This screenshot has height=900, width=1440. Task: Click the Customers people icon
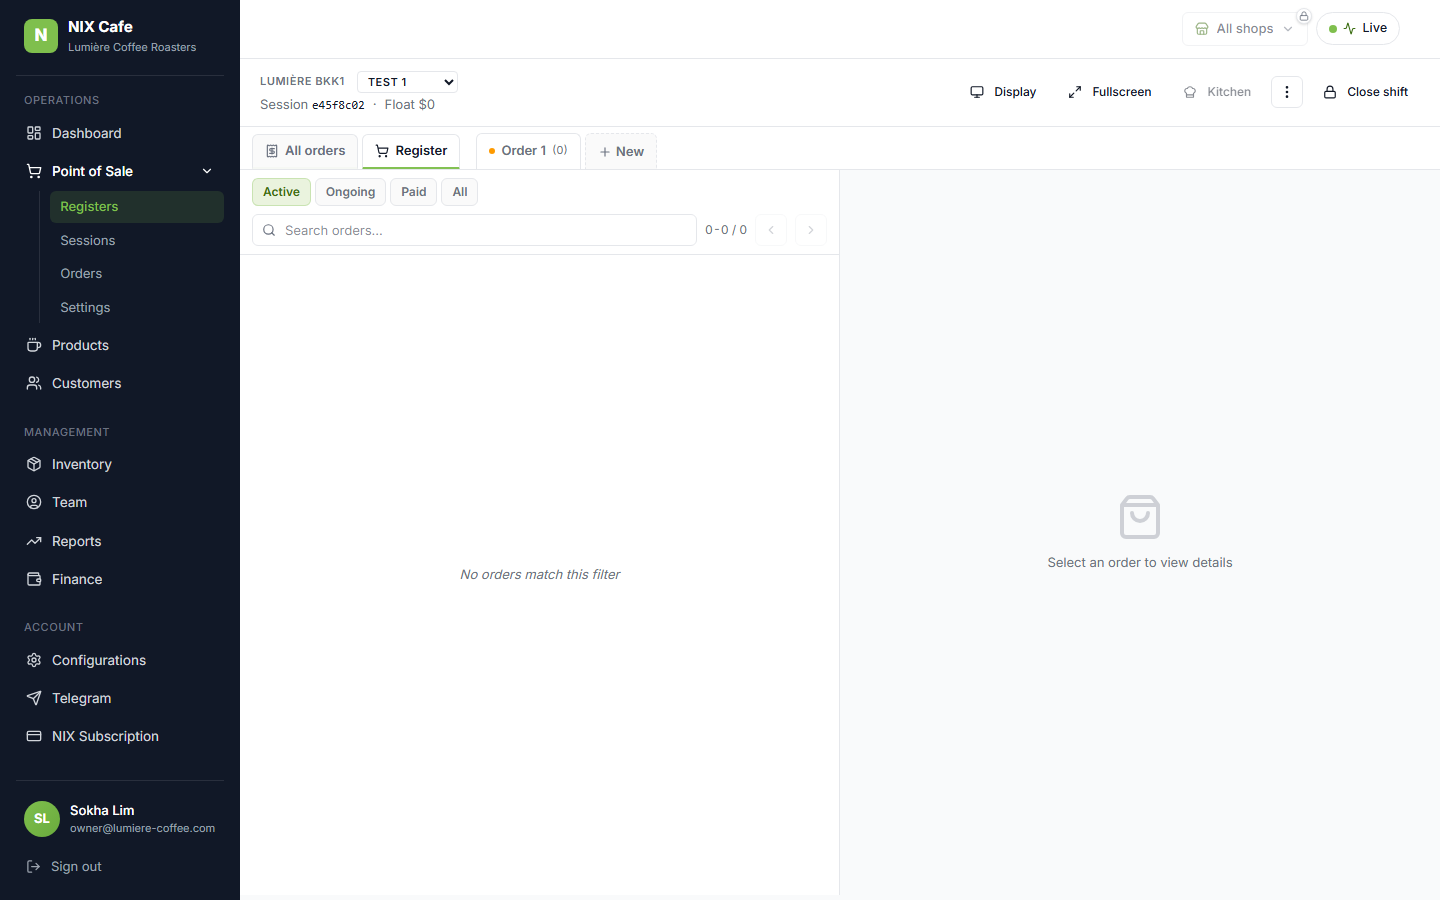[x=34, y=383]
